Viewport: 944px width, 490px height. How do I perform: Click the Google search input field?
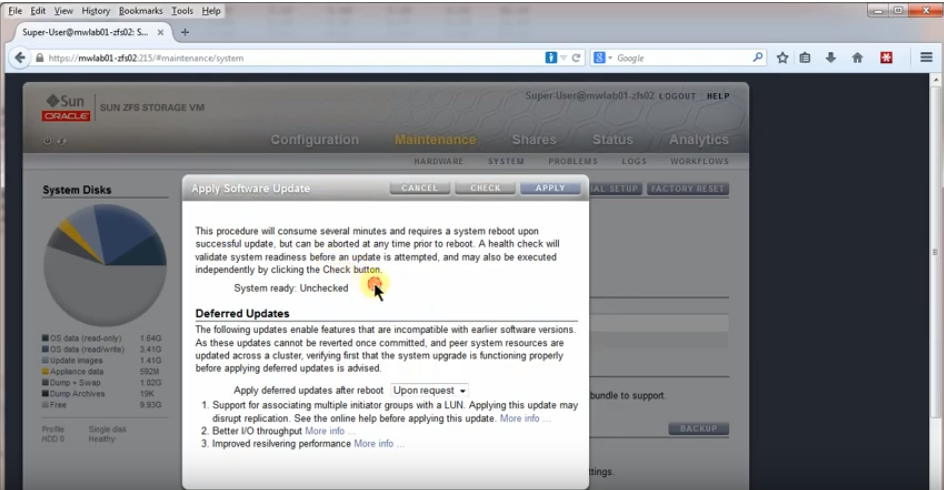pyautogui.click(x=682, y=58)
